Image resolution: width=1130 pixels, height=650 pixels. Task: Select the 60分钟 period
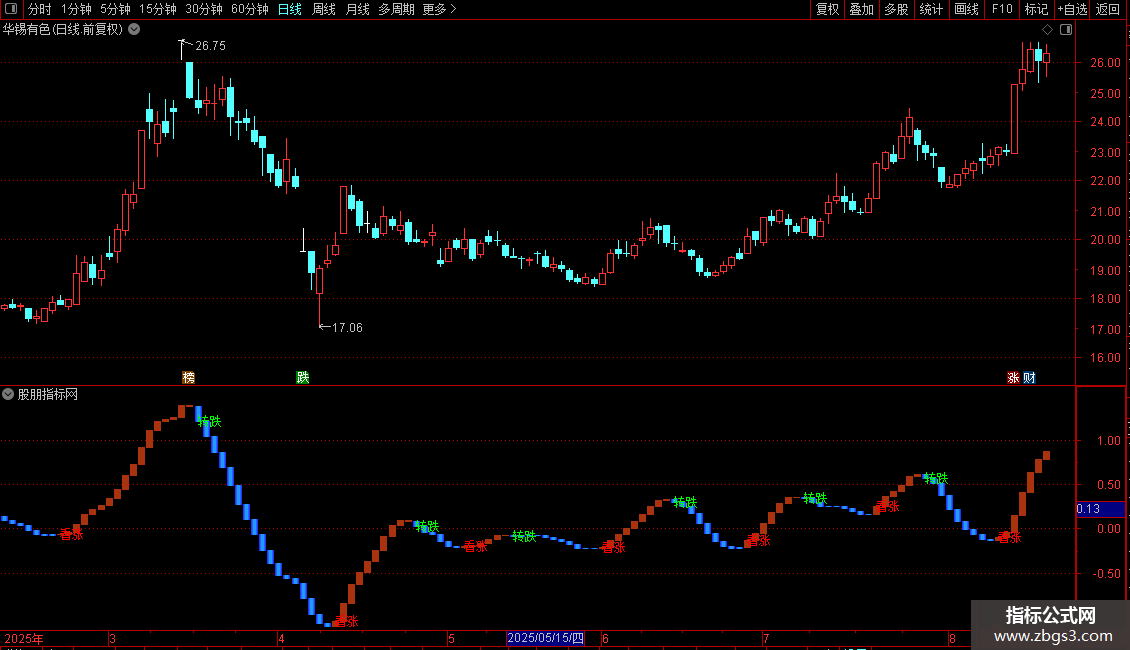[249, 9]
